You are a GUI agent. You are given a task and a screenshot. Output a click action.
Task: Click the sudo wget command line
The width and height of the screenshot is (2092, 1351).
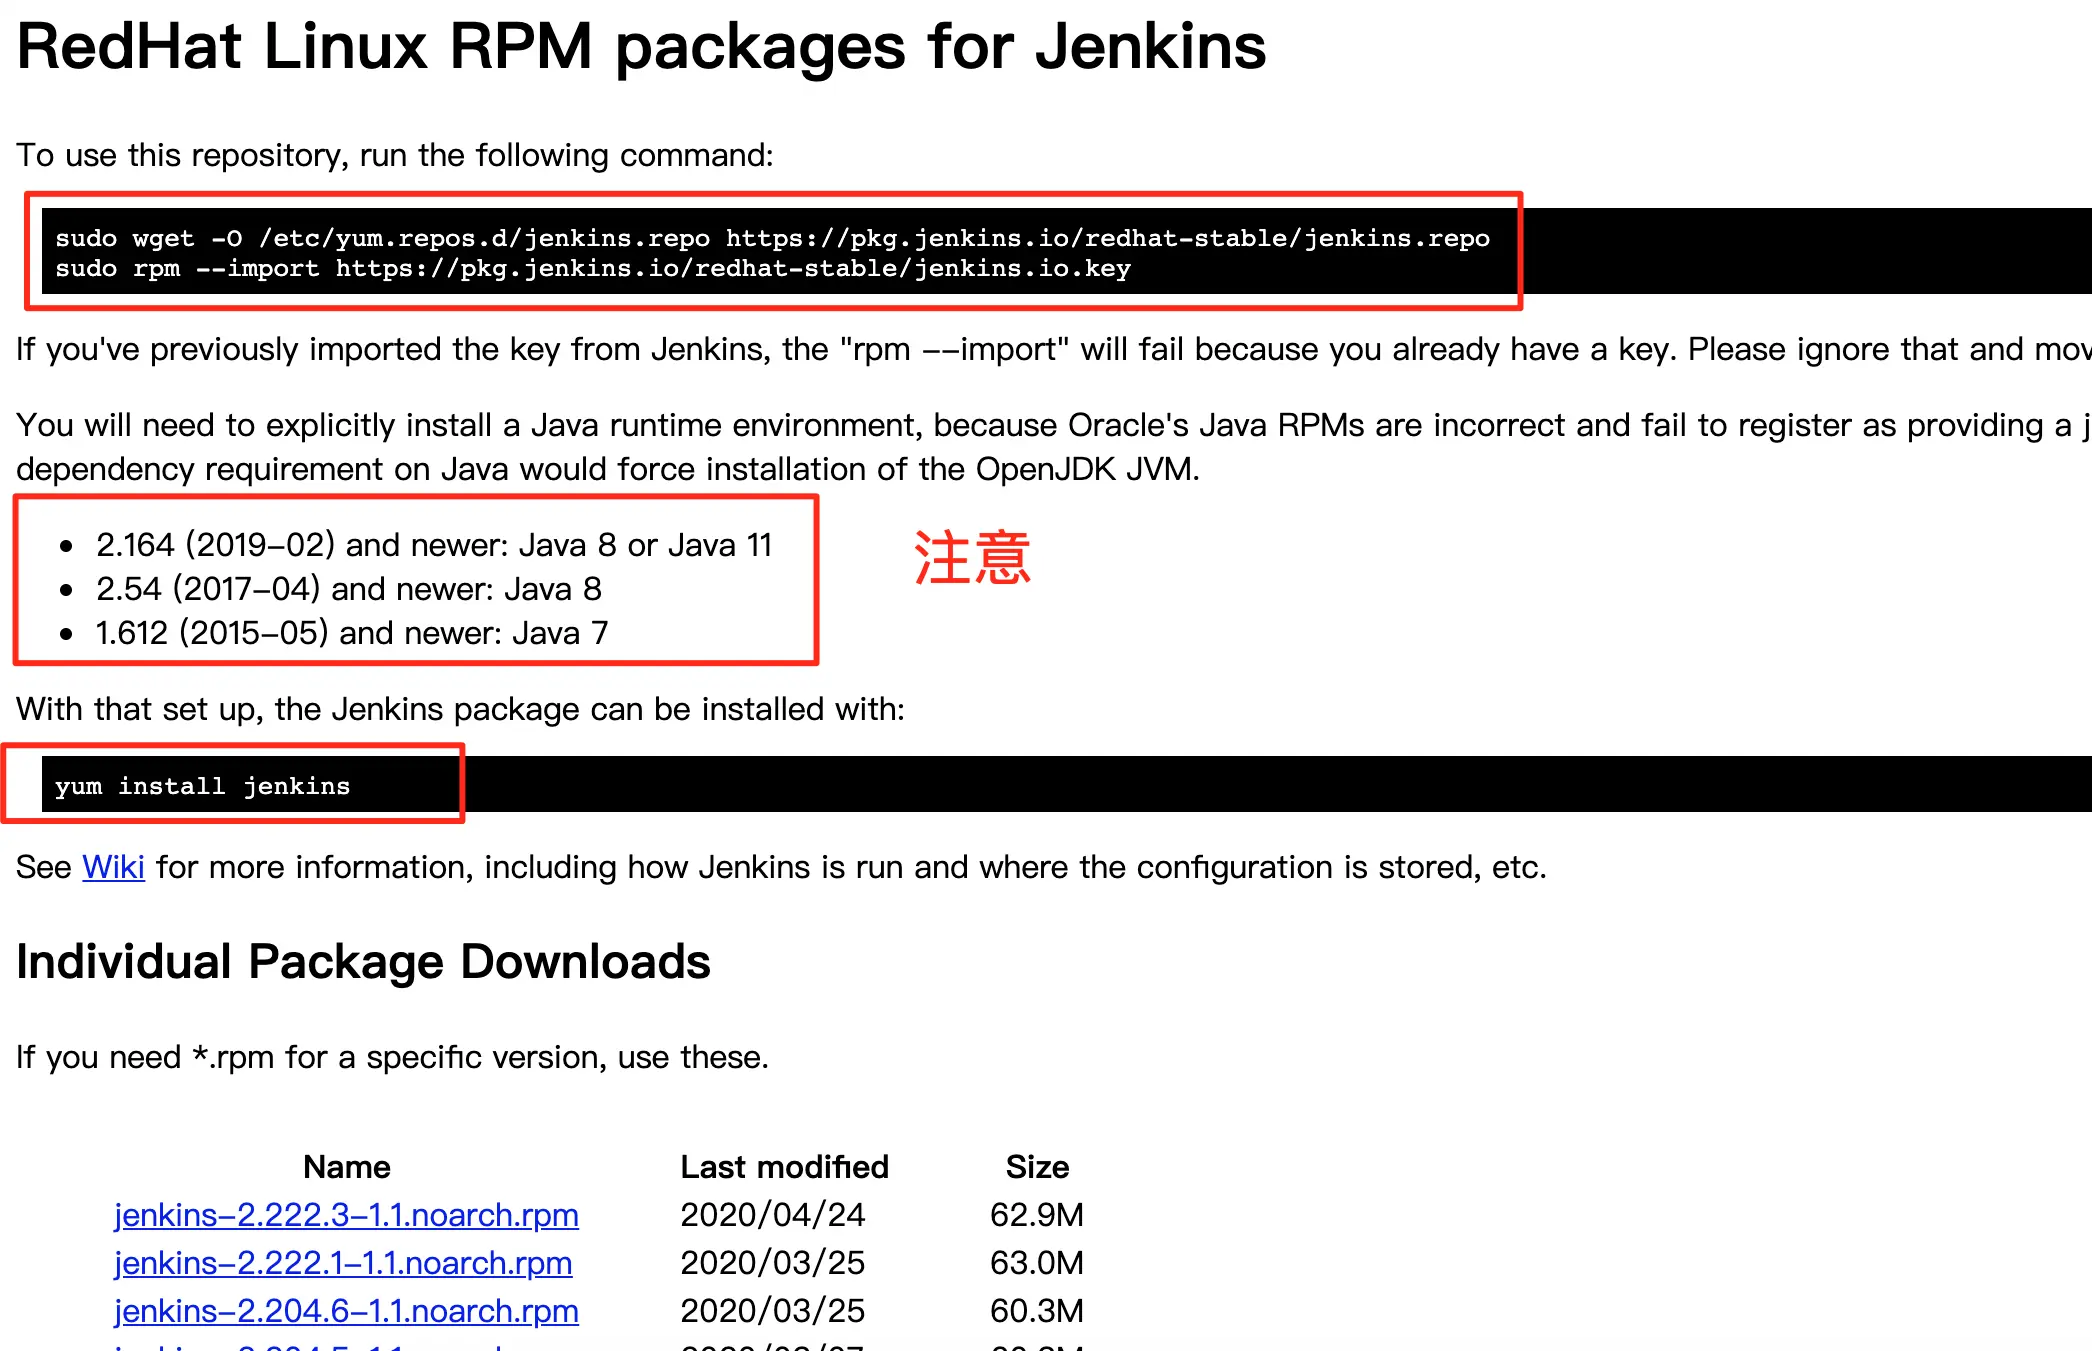click(772, 238)
